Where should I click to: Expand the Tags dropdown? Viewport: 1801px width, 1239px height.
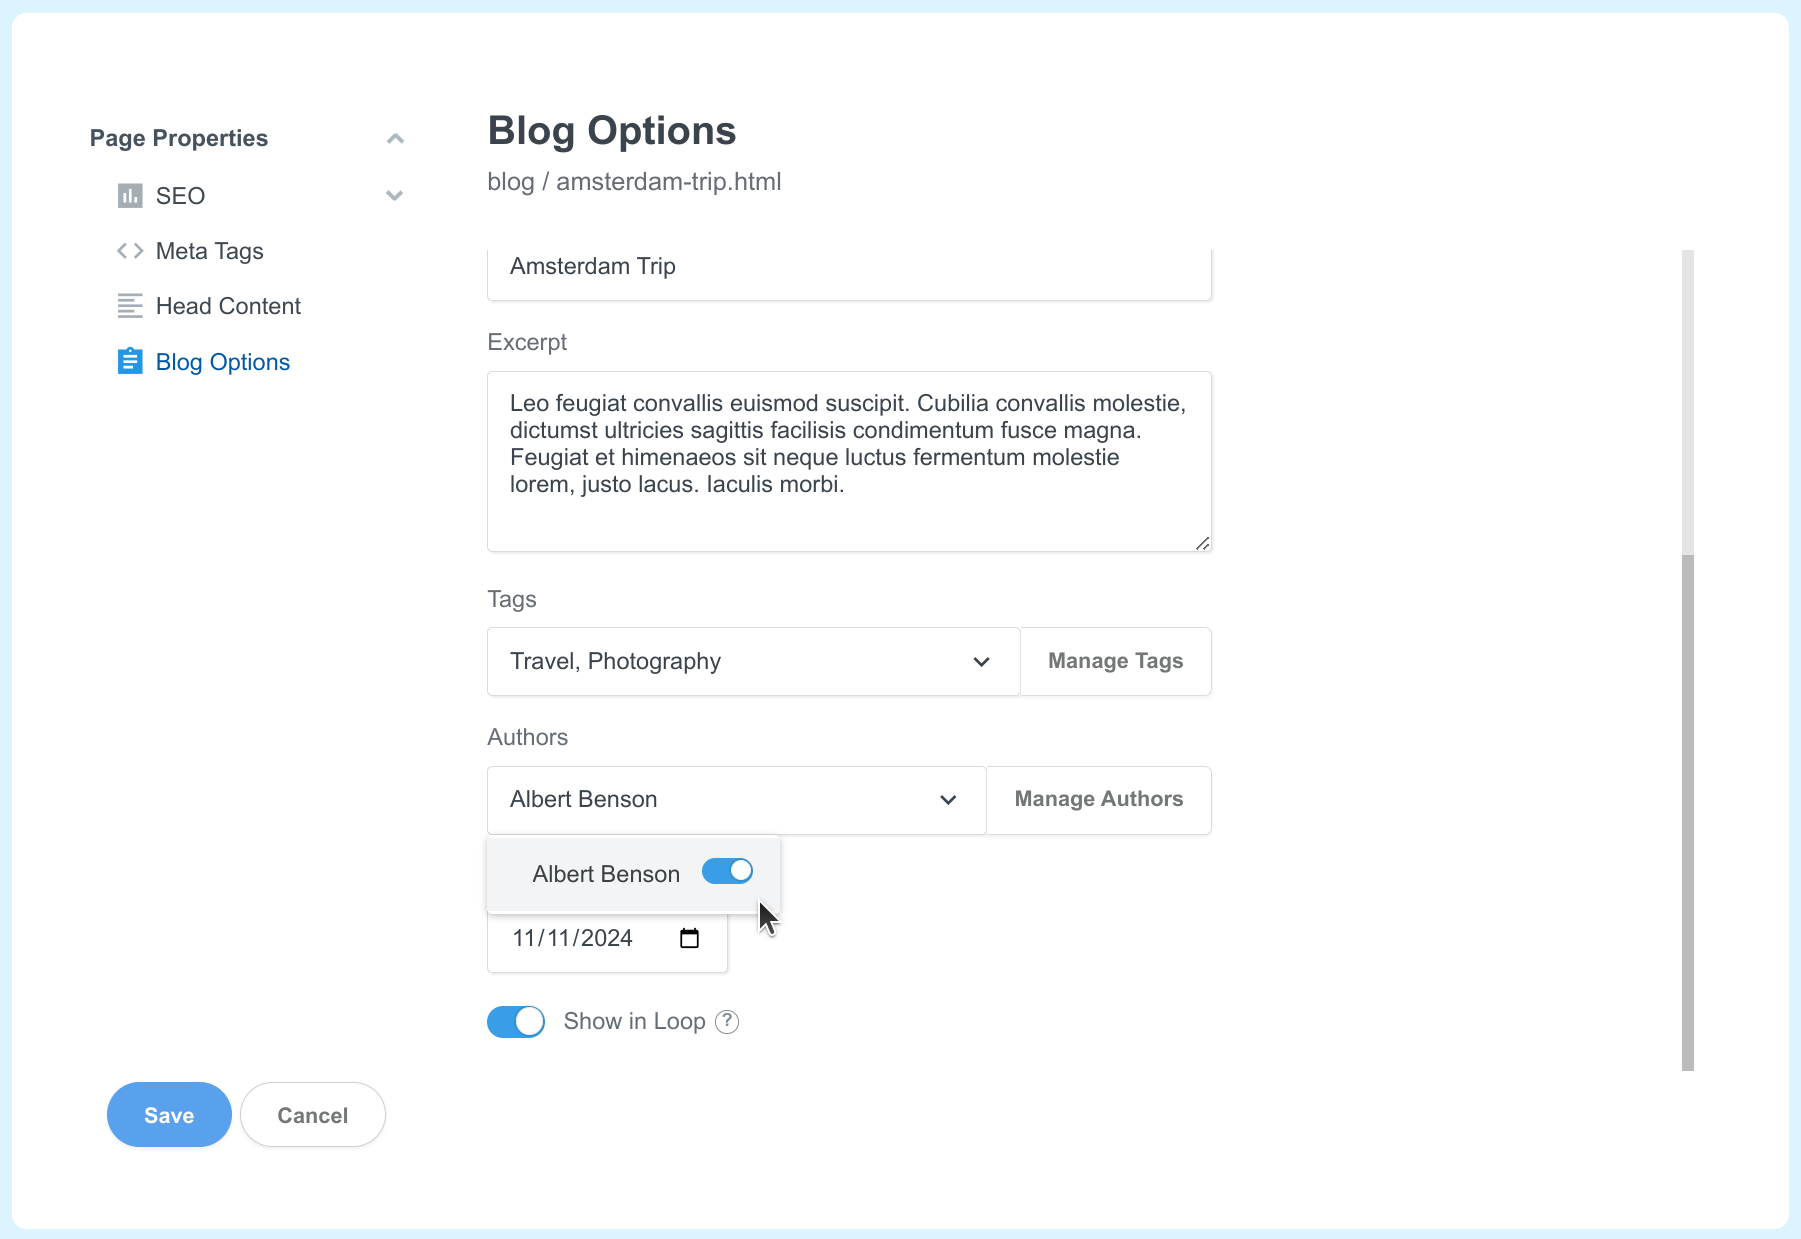click(980, 661)
